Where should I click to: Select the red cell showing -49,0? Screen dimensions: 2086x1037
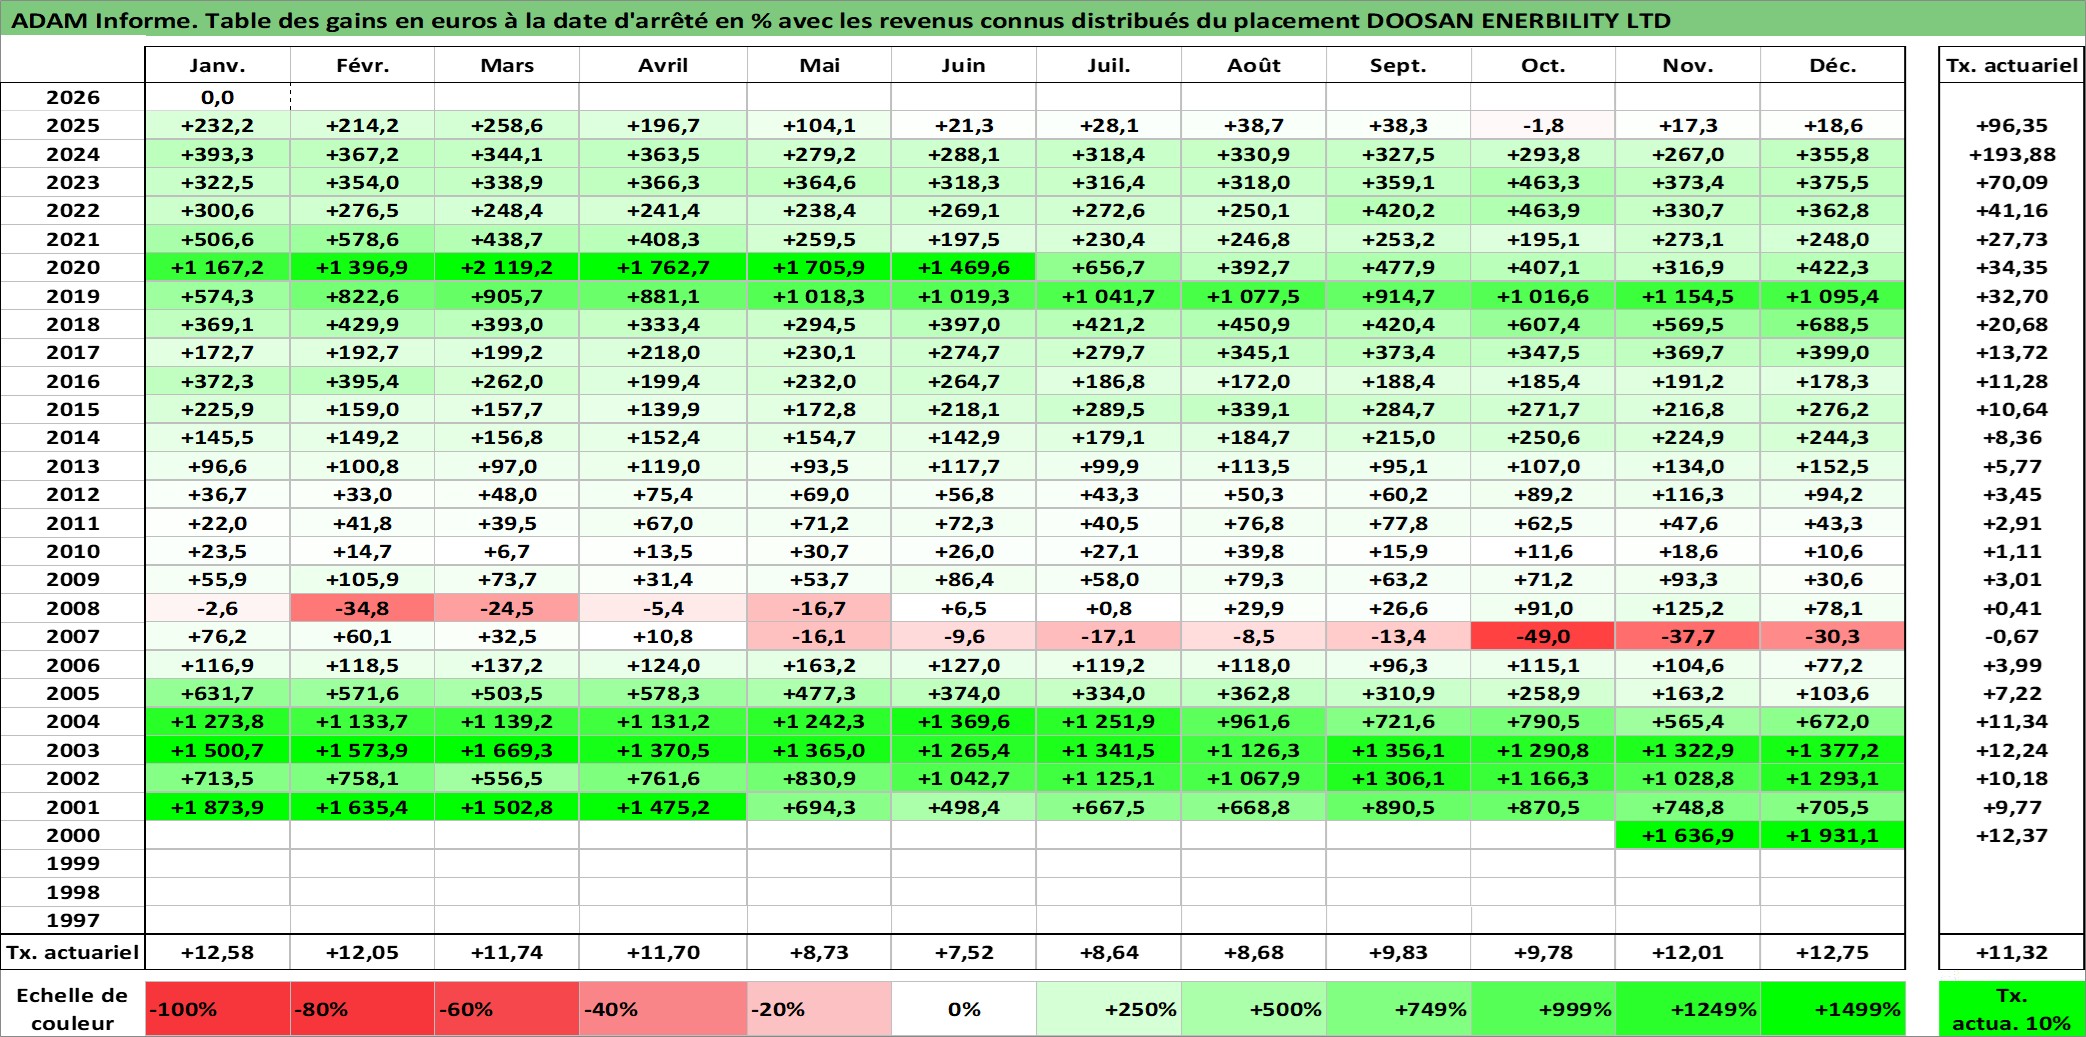1543,636
